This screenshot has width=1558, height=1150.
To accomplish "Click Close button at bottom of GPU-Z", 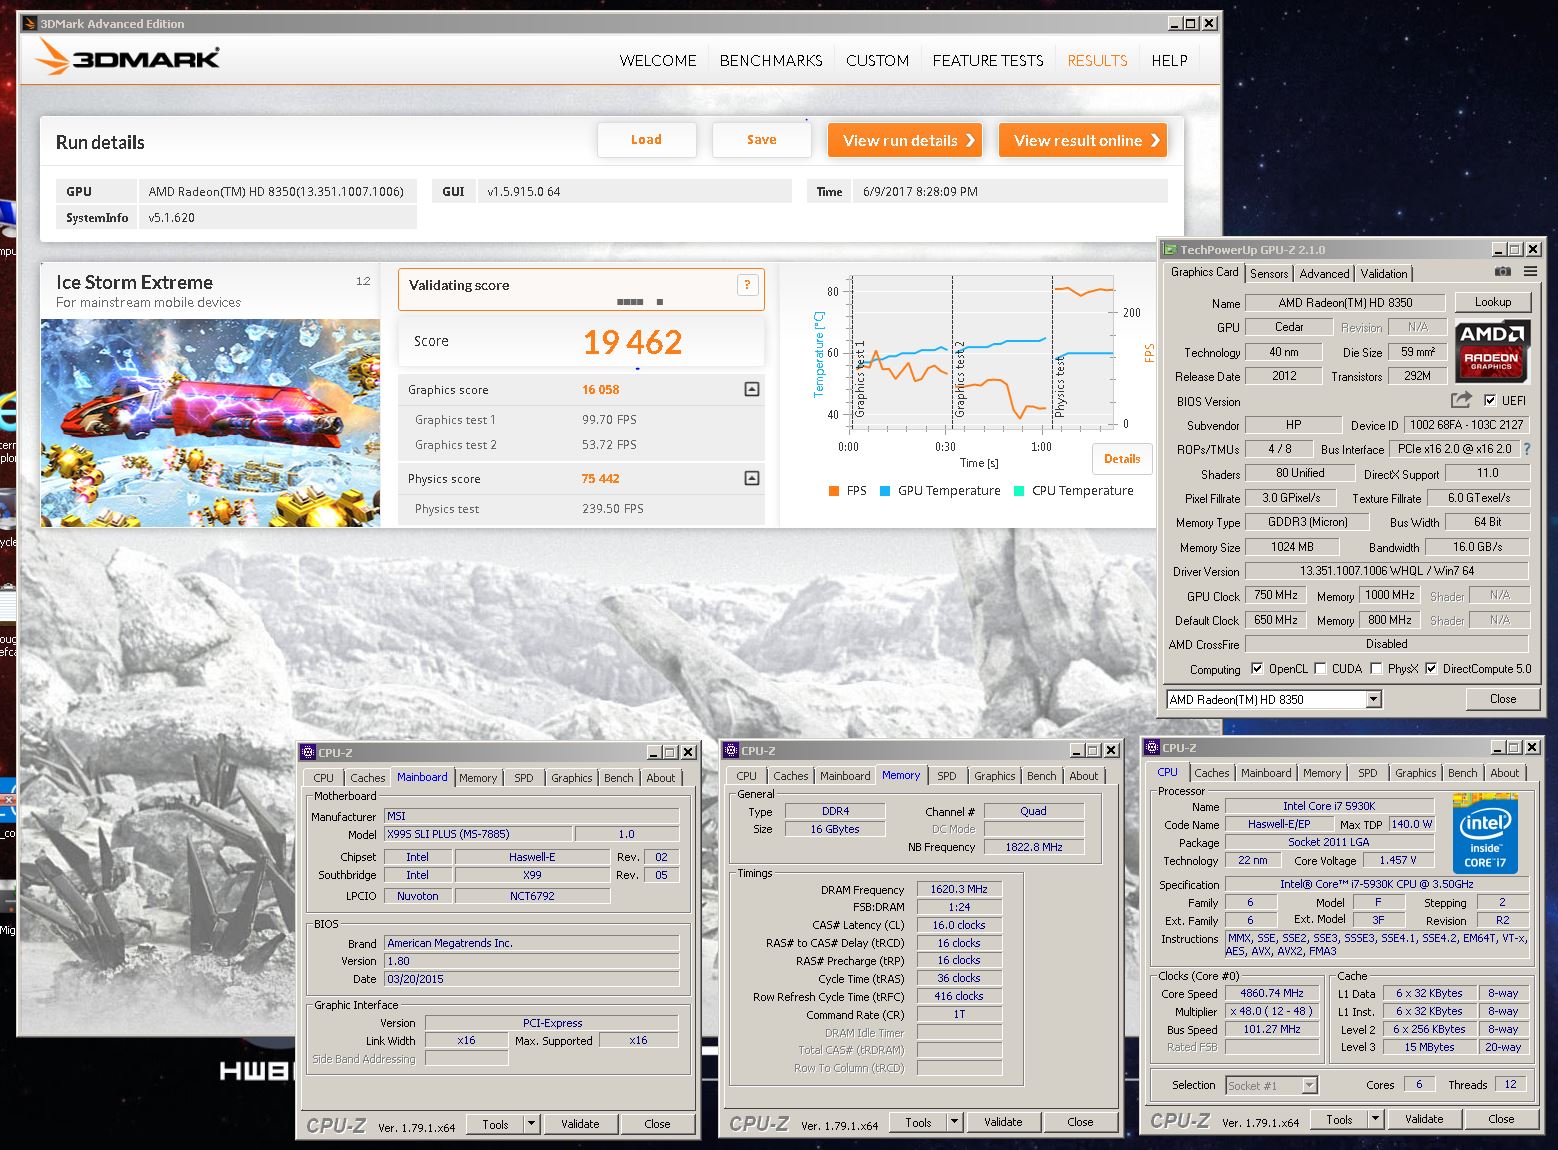I will pos(1502,699).
